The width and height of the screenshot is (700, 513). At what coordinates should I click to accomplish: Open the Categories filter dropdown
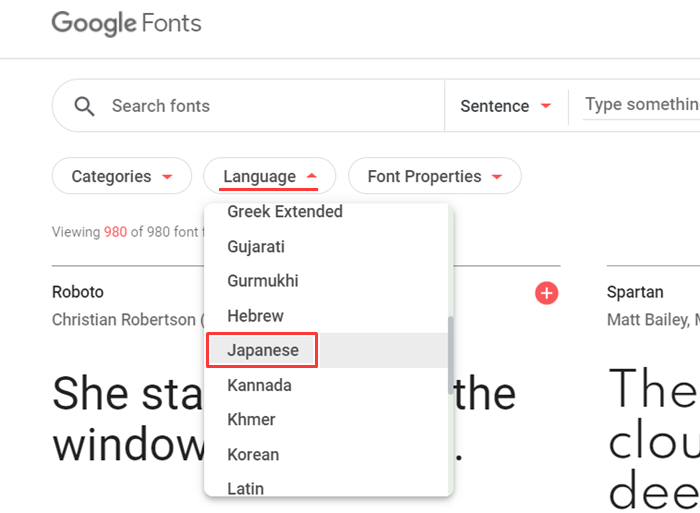(122, 176)
